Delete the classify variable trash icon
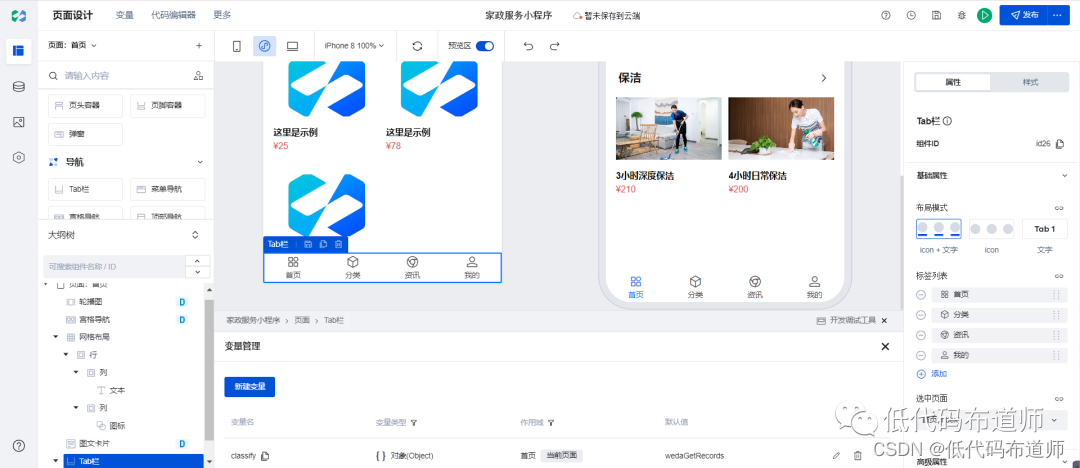This screenshot has height=468, width=1080. coord(858,456)
